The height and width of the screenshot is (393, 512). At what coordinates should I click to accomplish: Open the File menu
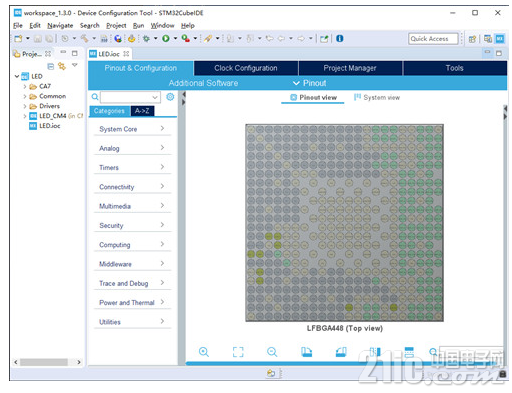[18, 25]
